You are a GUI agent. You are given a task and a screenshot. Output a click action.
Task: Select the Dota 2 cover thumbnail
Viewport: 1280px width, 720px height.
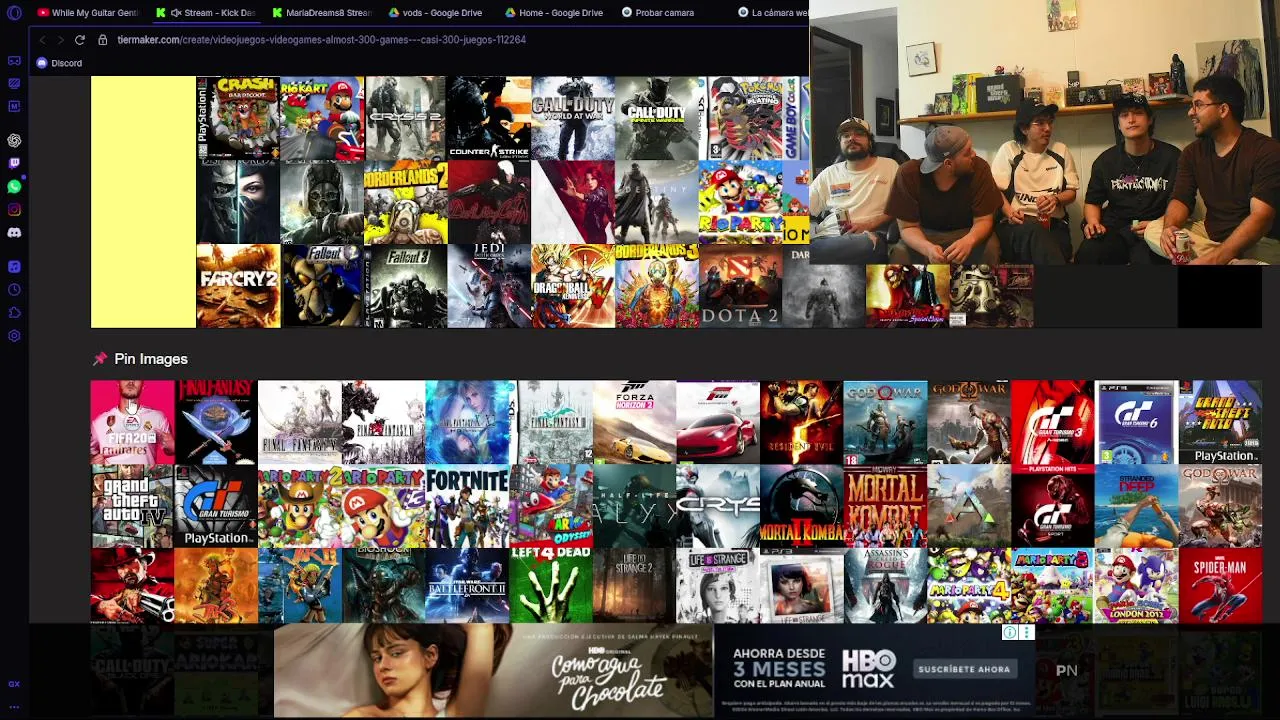pos(740,286)
